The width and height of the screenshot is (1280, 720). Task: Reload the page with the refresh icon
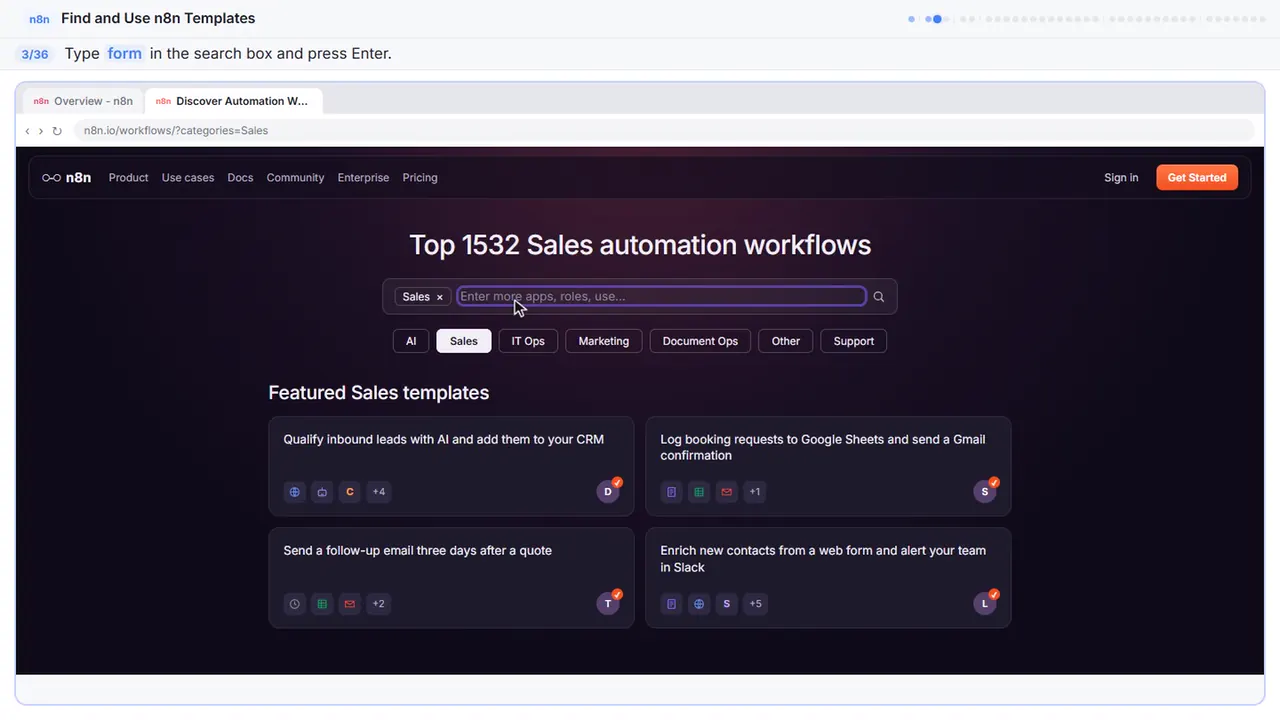pyautogui.click(x=57, y=131)
